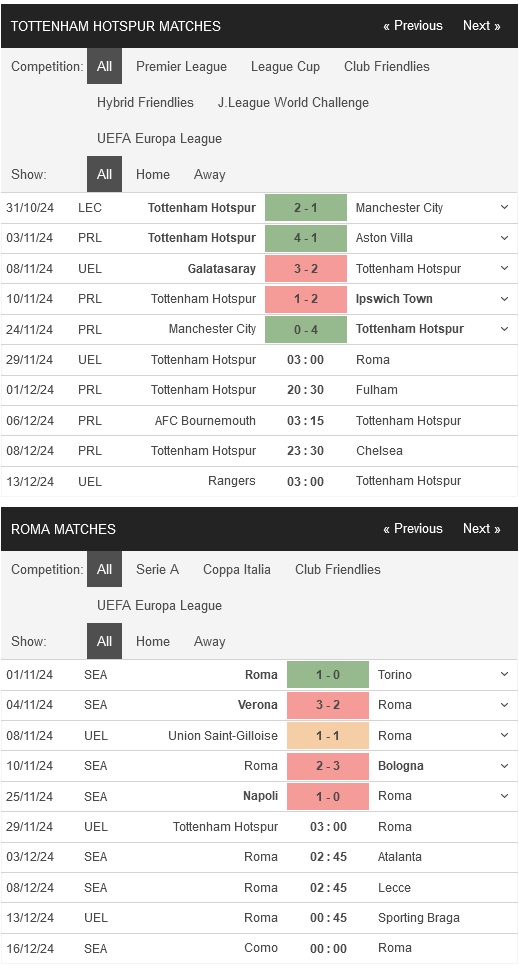Go to Next Roma matches
519x971 pixels.
coord(481,528)
